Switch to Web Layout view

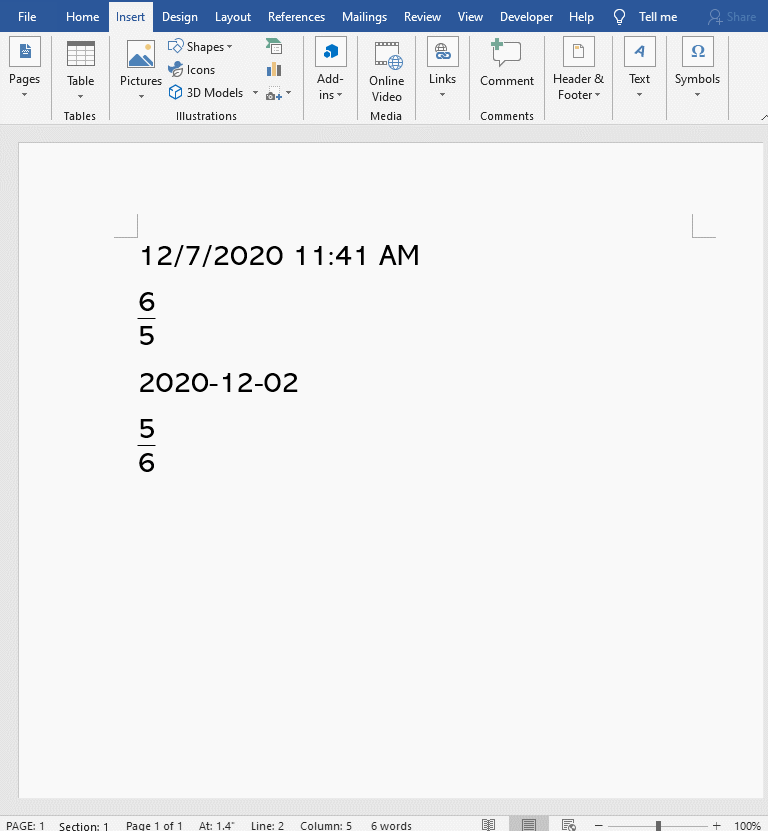pyautogui.click(x=569, y=824)
